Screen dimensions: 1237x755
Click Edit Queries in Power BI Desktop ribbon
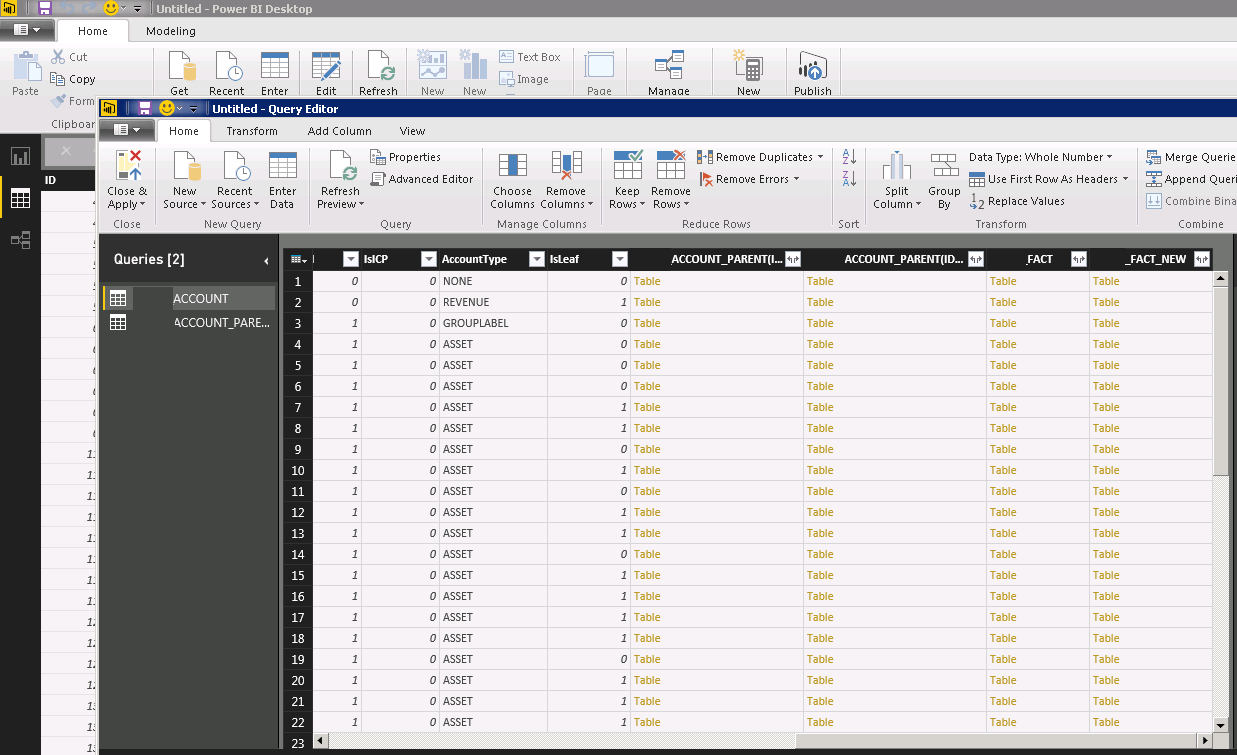click(326, 73)
